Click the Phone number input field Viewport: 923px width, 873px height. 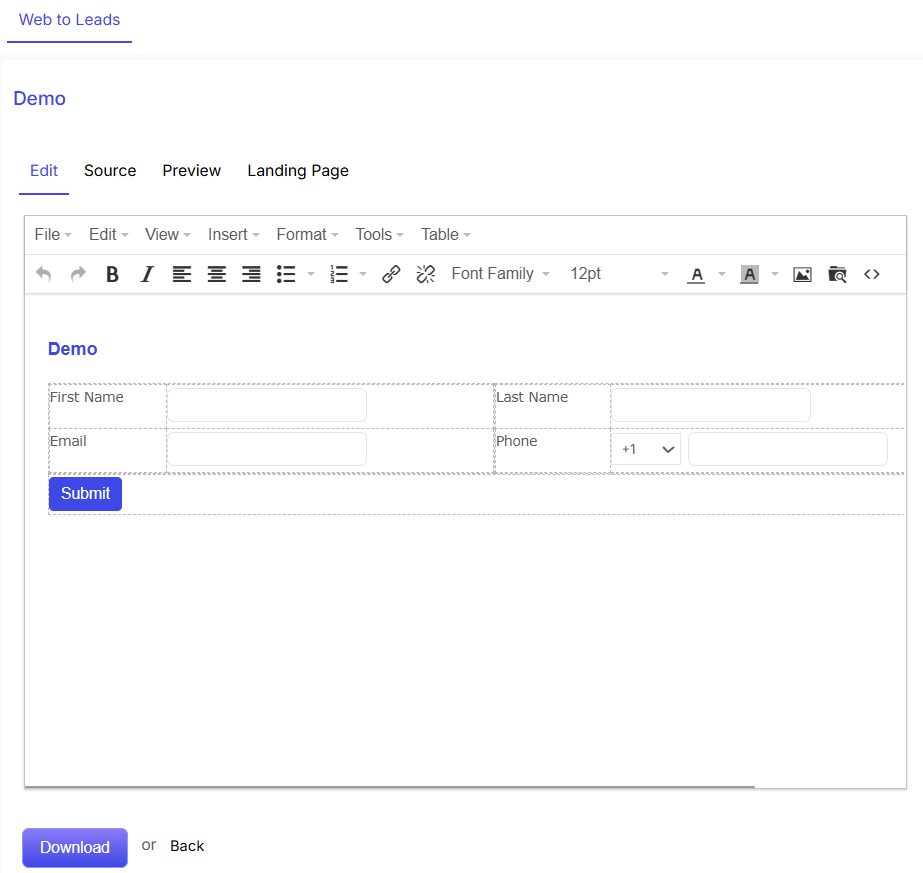click(x=788, y=449)
